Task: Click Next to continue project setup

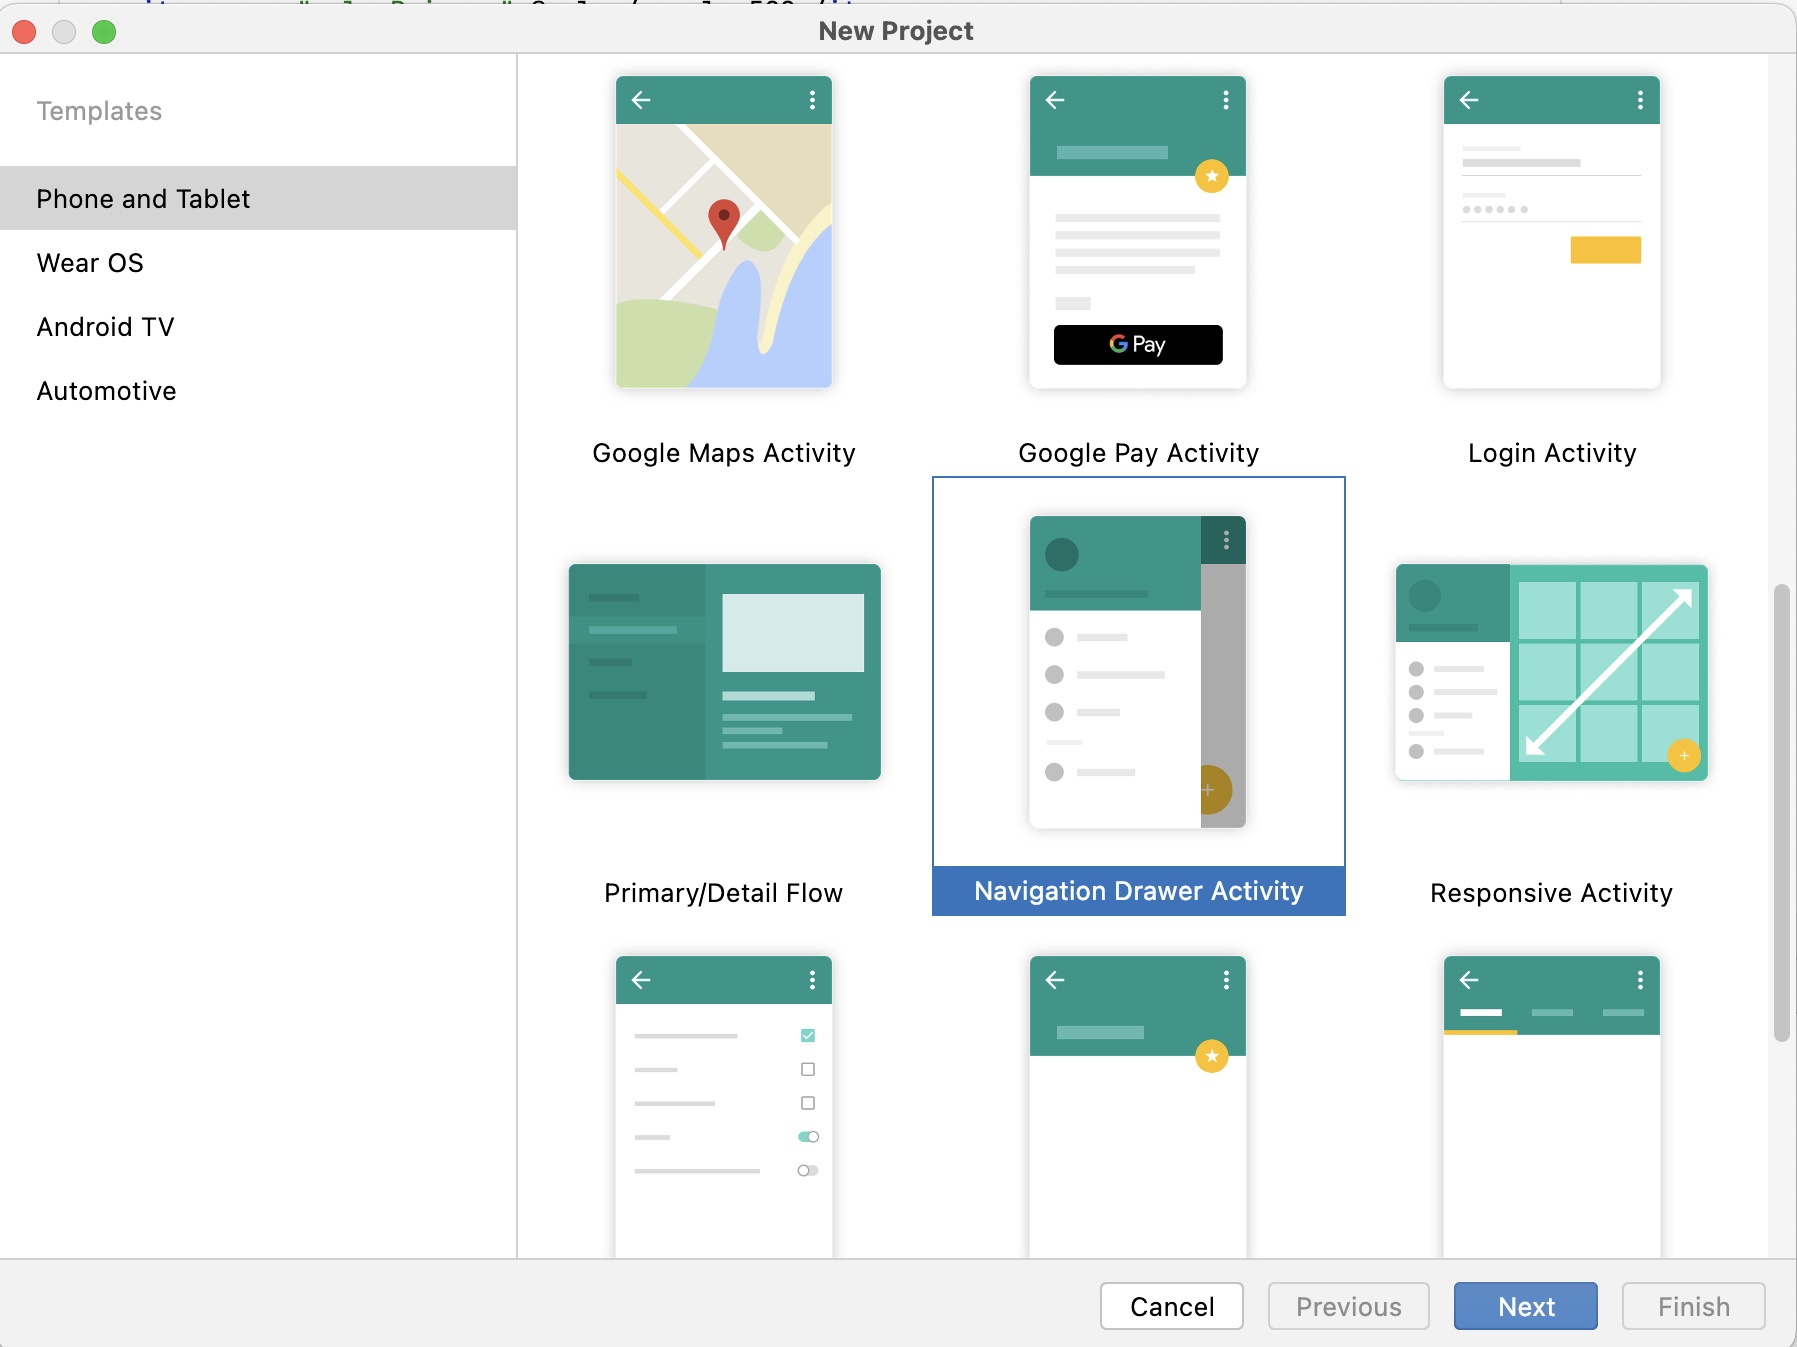Action: pos(1525,1306)
